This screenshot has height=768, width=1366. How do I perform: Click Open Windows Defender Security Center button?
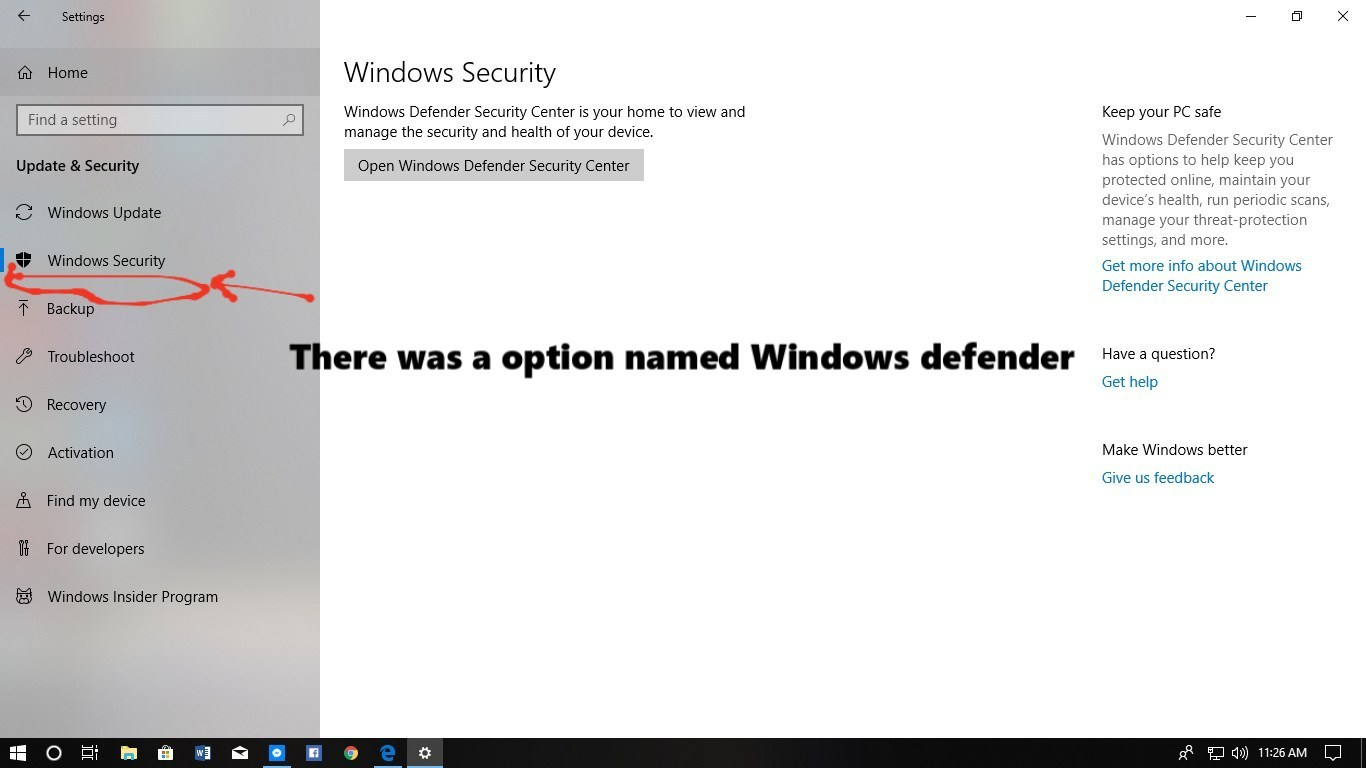click(x=494, y=166)
